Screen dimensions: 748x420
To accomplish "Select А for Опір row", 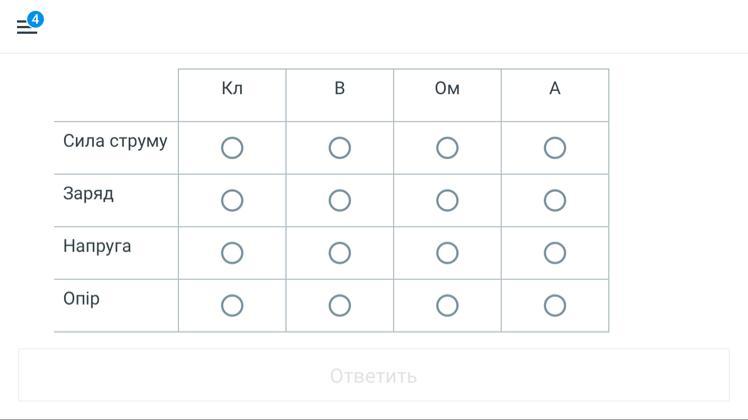I will pyautogui.click(x=555, y=305).
